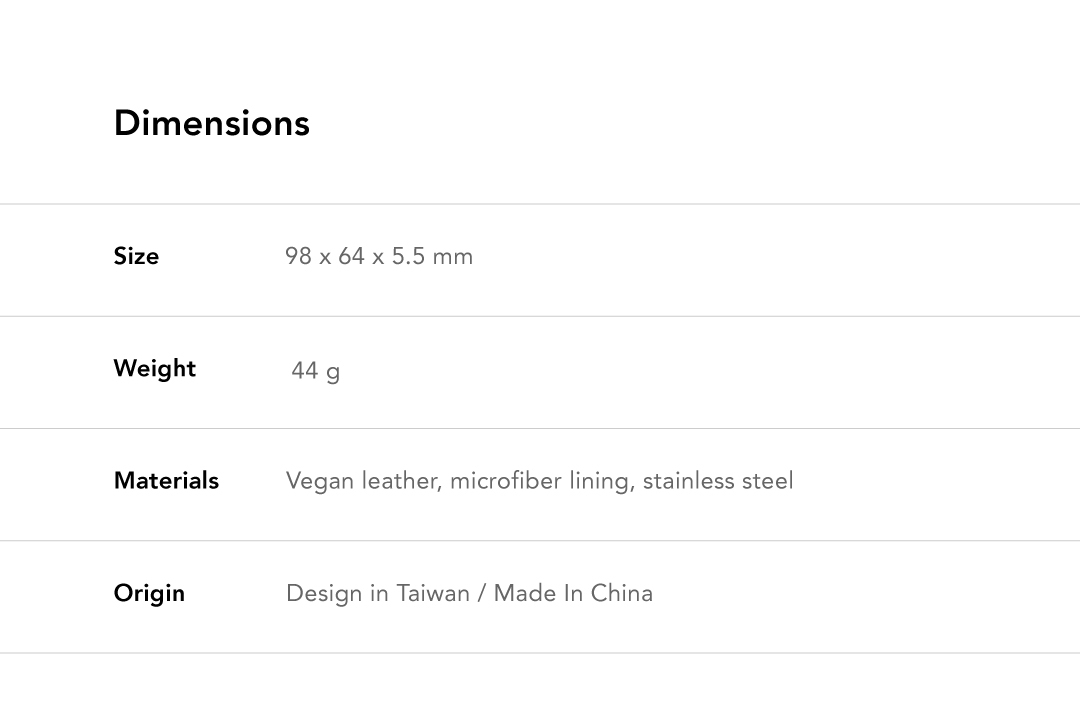The height and width of the screenshot is (720, 1080).
Task: Click the word leather in Materials
Action: (401, 481)
